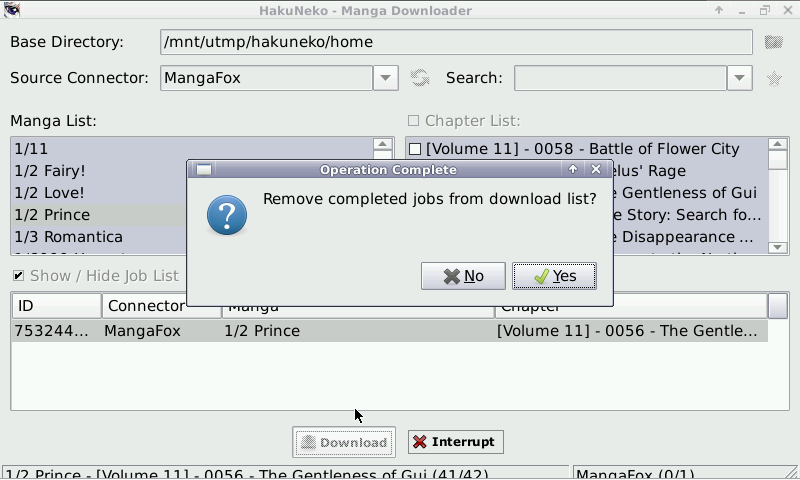Click into the Search input field

pos(620,78)
